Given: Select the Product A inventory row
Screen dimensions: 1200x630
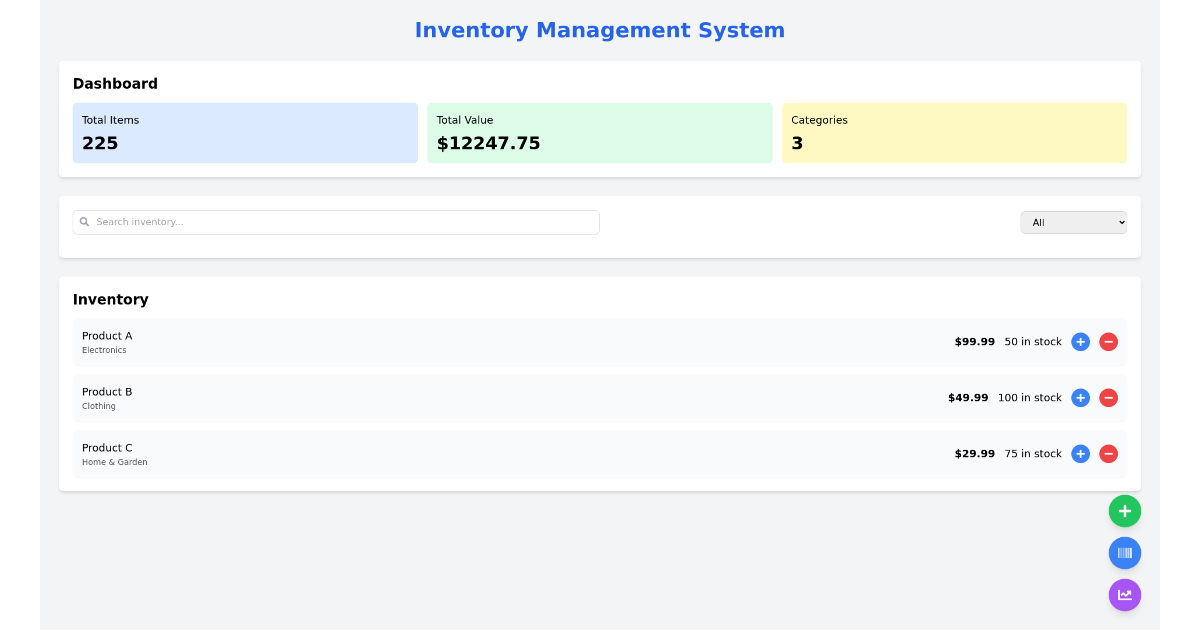Looking at the screenshot, I should point(500,342).
